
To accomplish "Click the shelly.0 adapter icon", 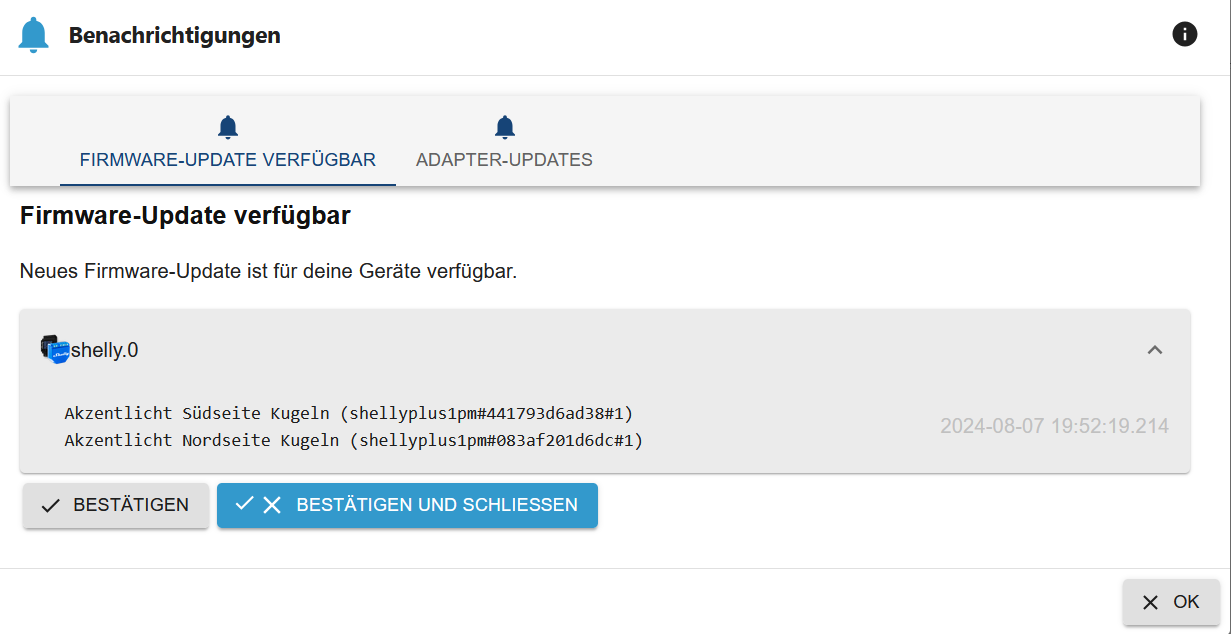I will click(55, 349).
